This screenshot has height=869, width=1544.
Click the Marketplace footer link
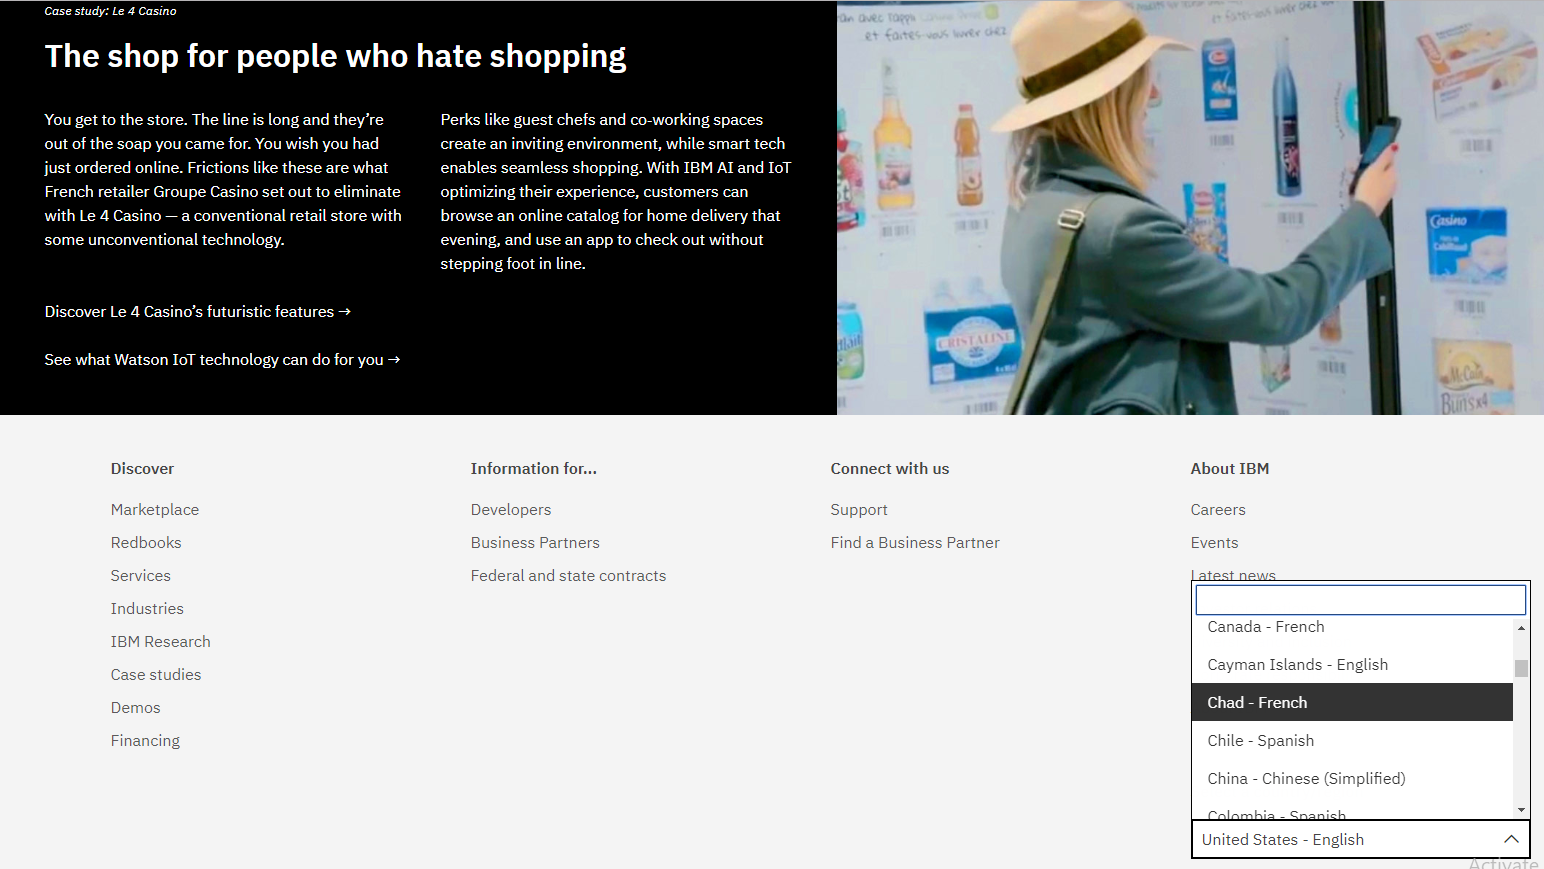click(x=155, y=510)
